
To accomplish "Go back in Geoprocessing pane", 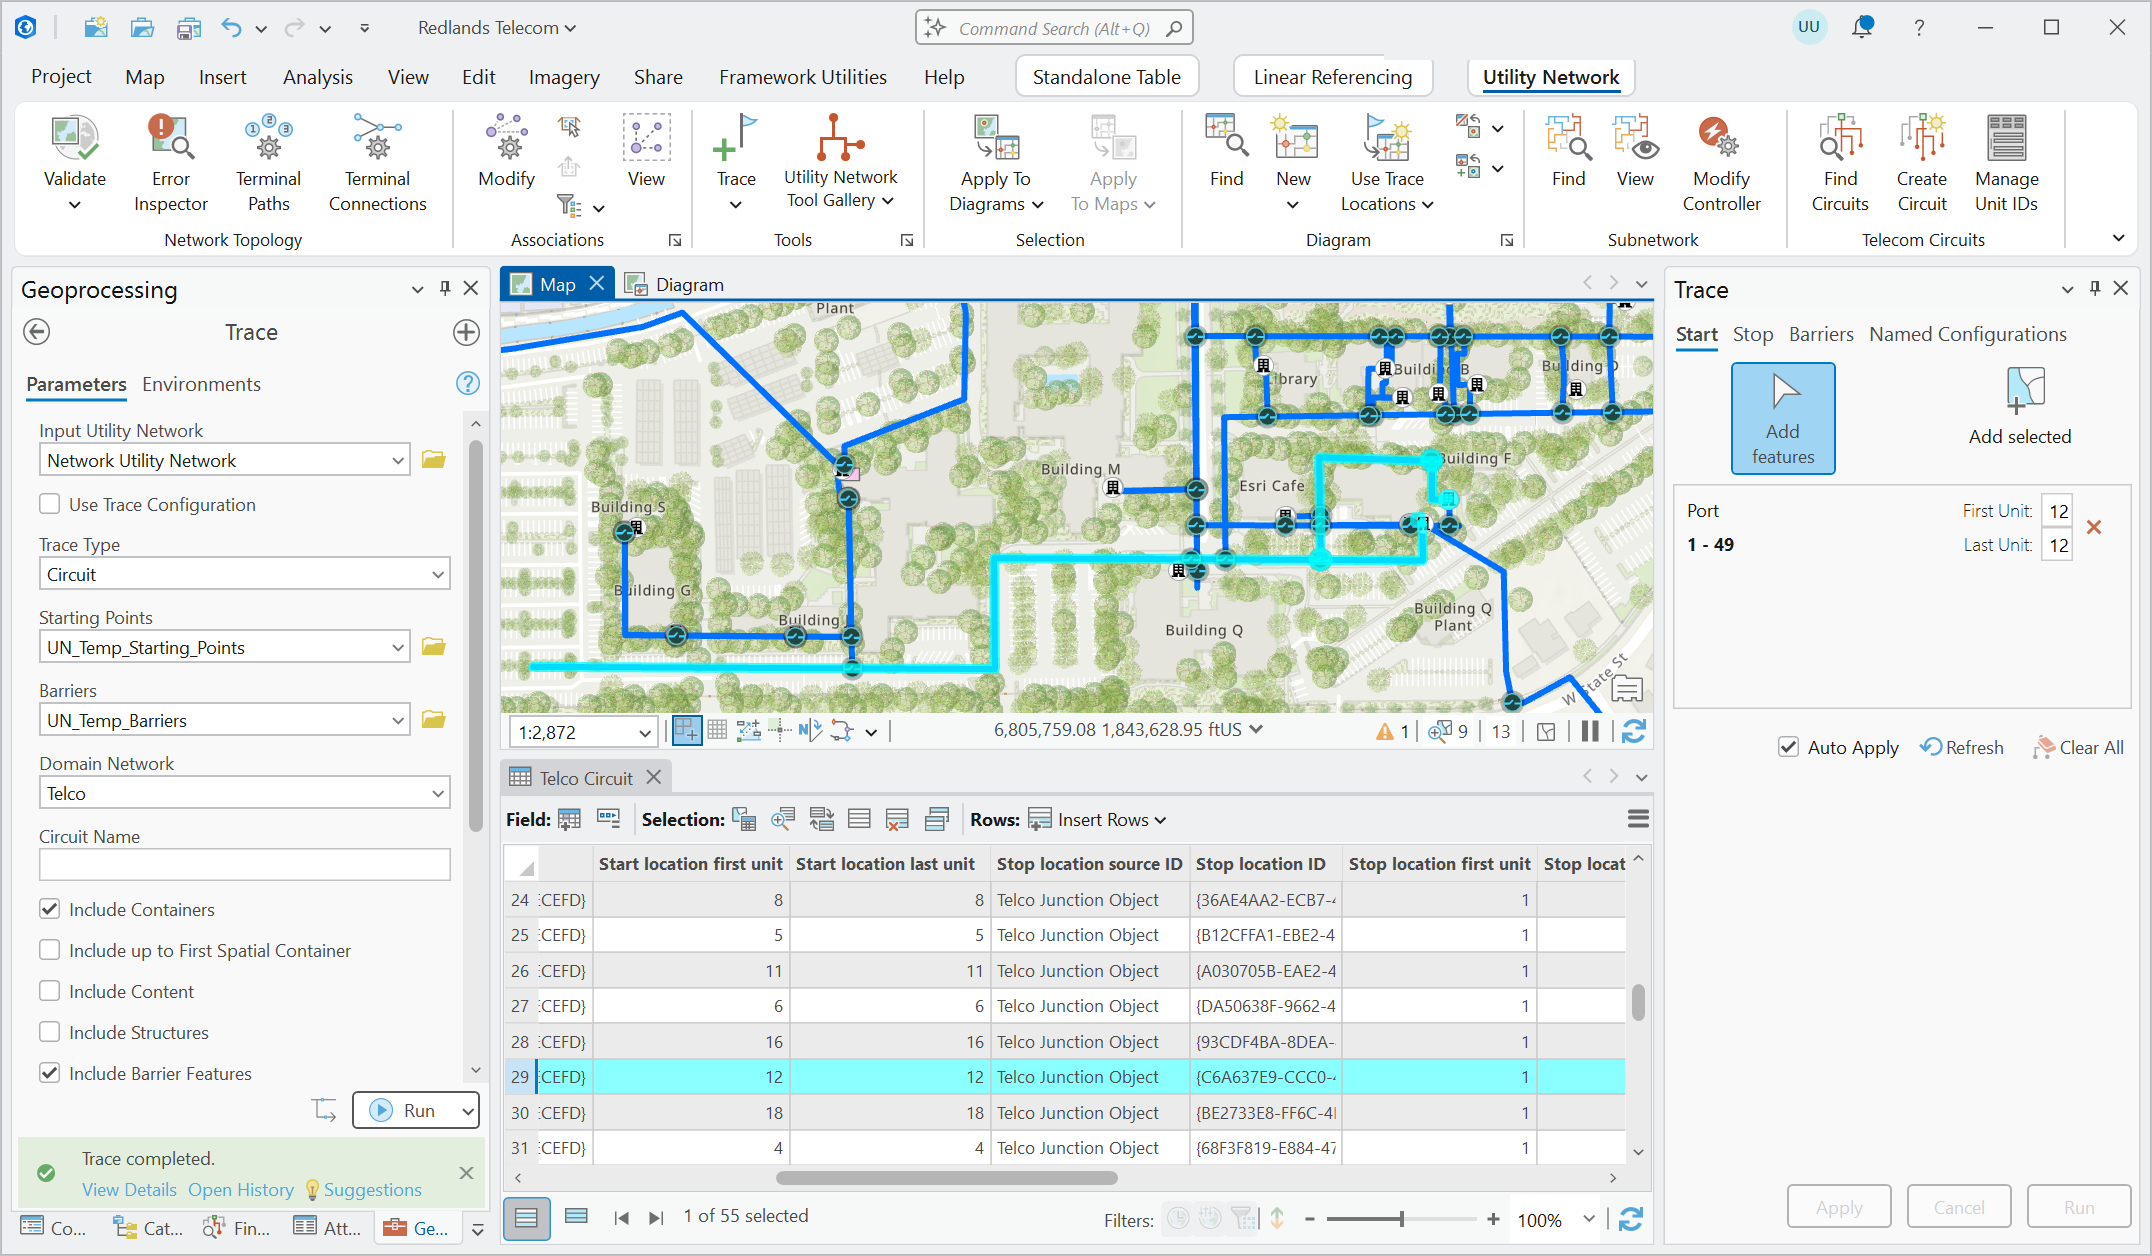I will pos(37,332).
